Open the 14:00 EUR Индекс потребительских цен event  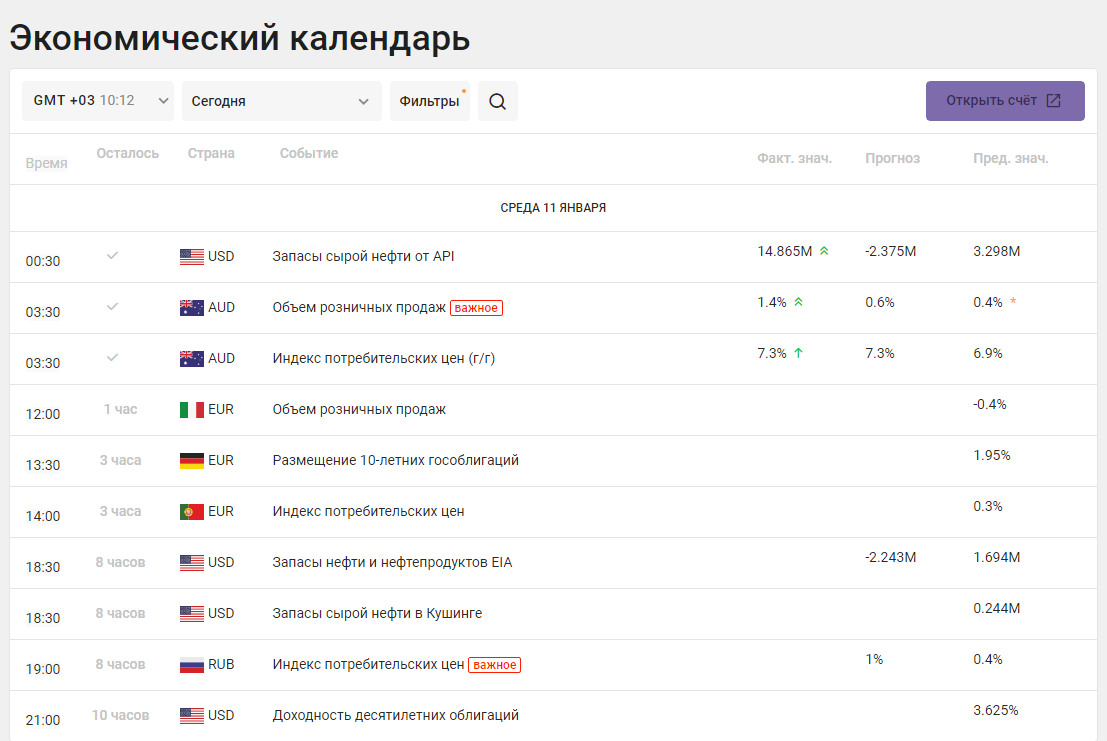click(x=369, y=511)
